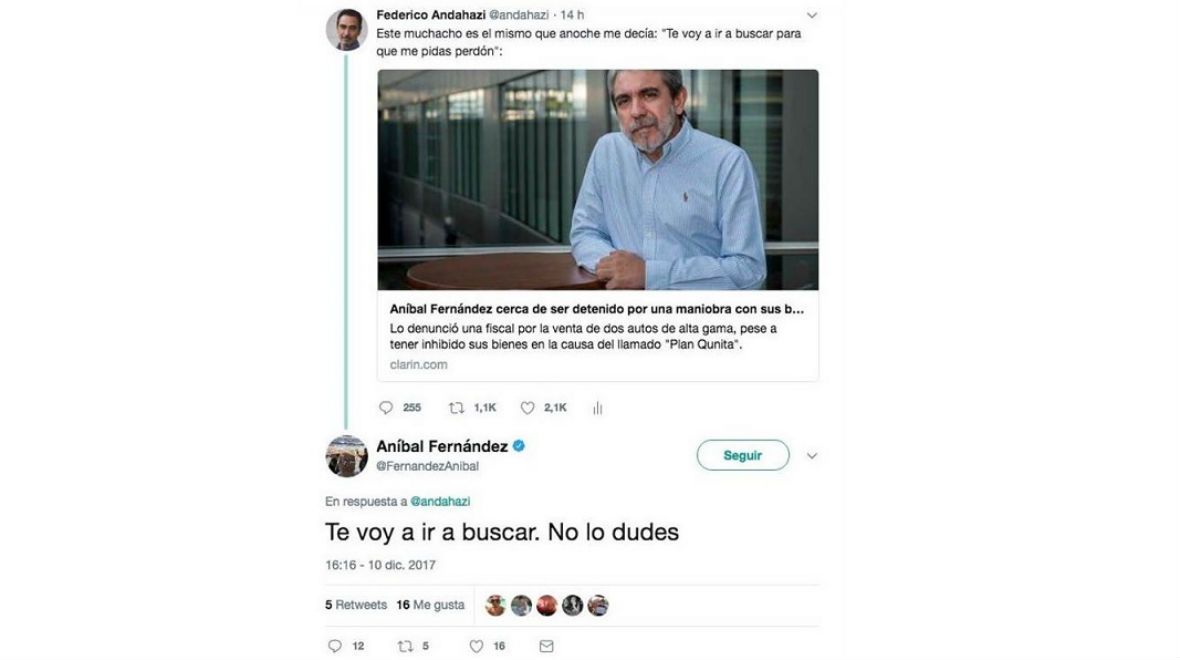Like Aníbal Fernández's tweet with heart icon
This screenshot has width=1180, height=660.
tap(476, 646)
